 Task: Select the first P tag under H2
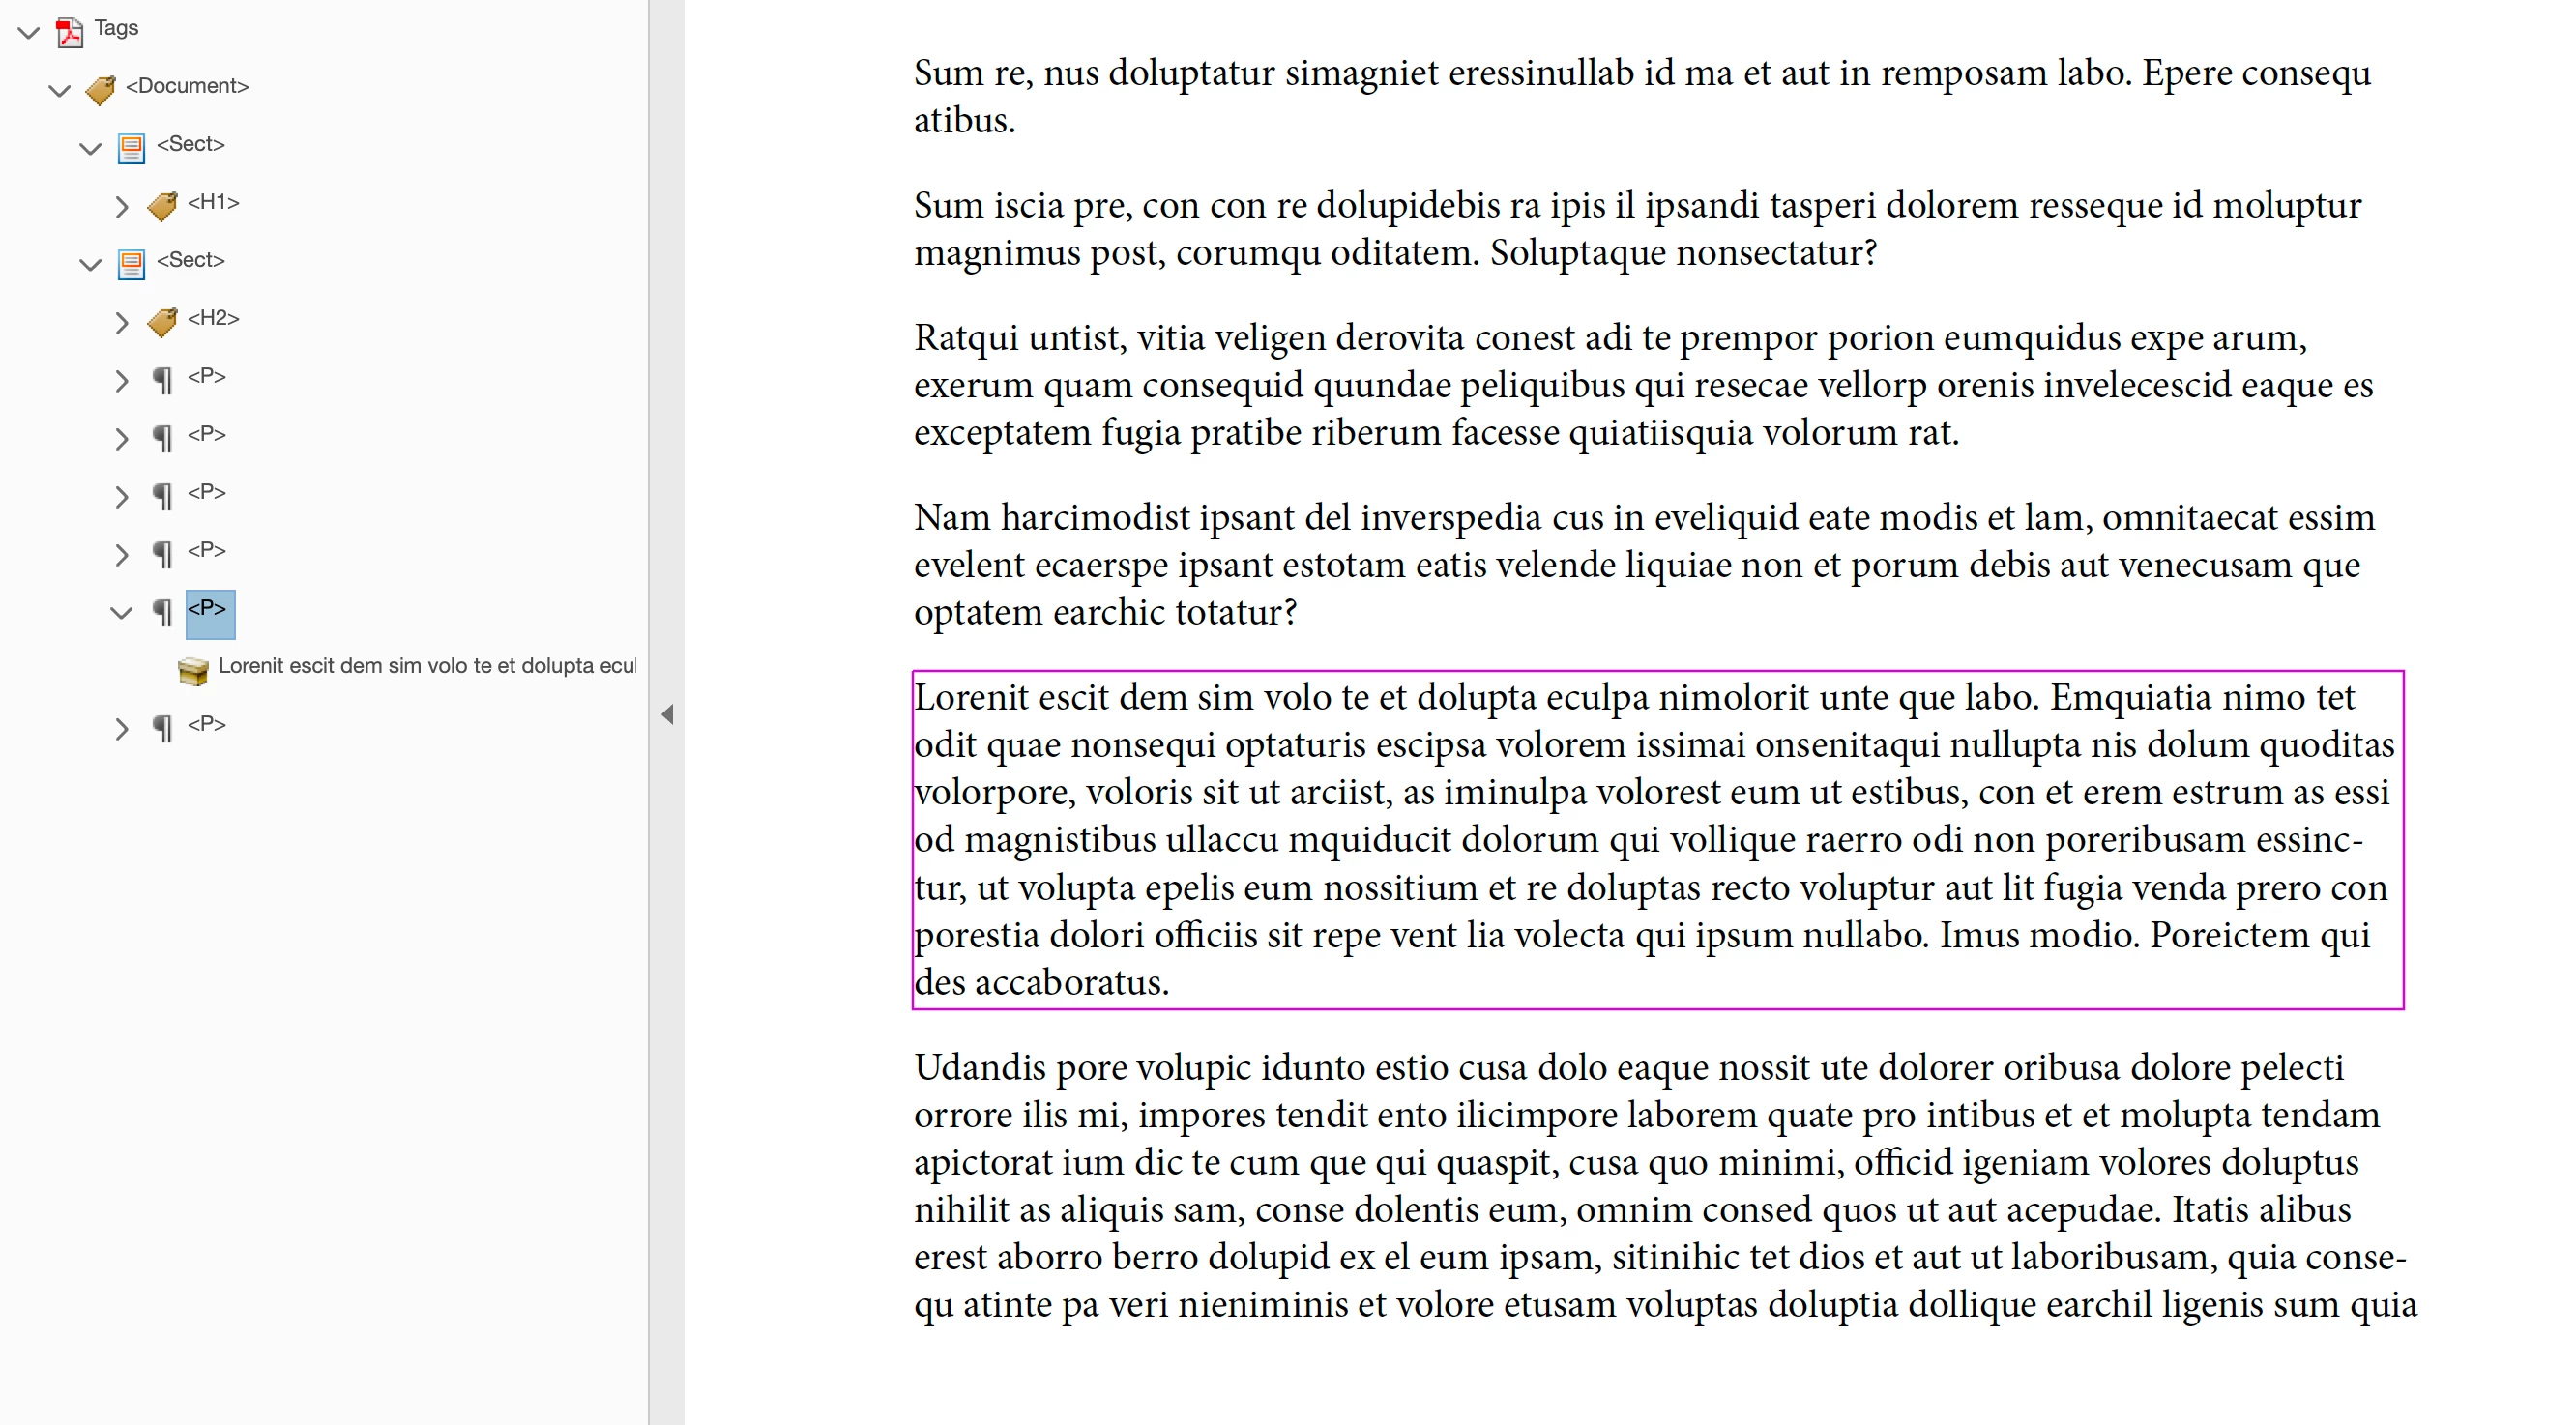click(207, 377)
